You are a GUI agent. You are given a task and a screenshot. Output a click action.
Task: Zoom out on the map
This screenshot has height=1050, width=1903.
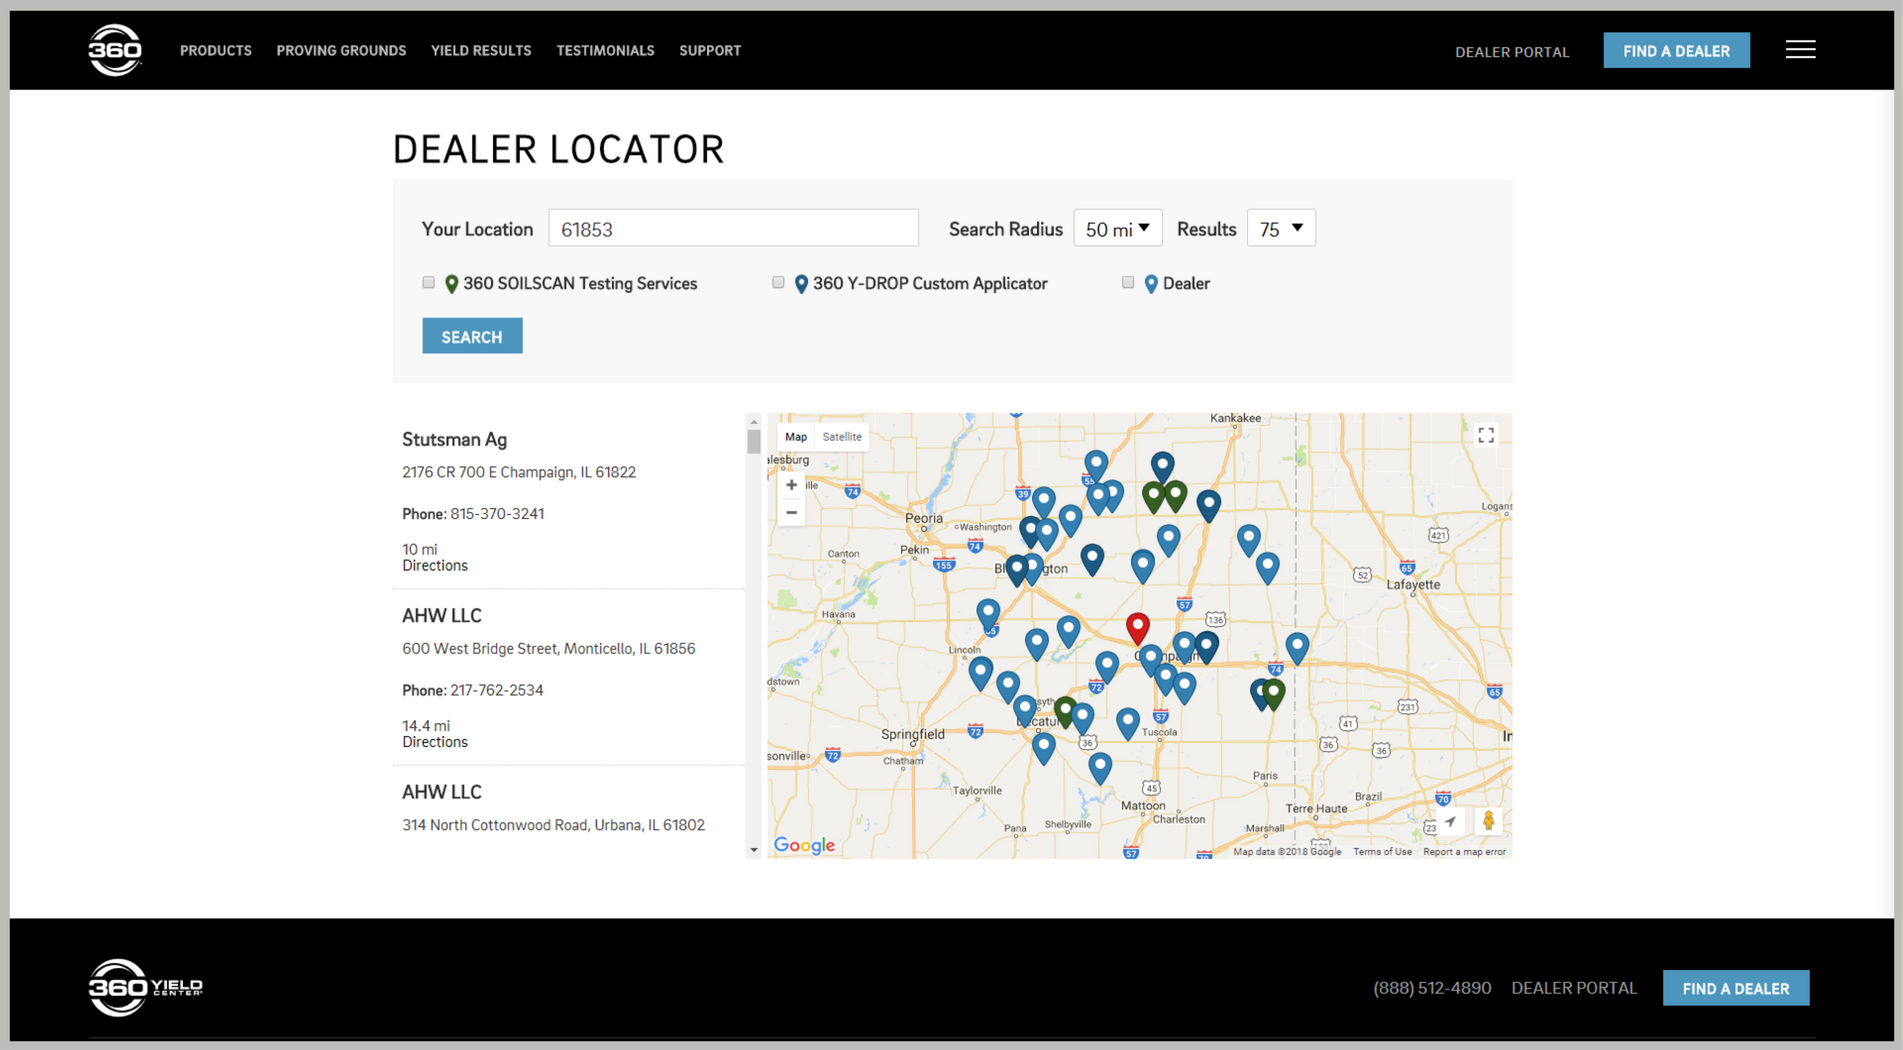click(791, 513)
